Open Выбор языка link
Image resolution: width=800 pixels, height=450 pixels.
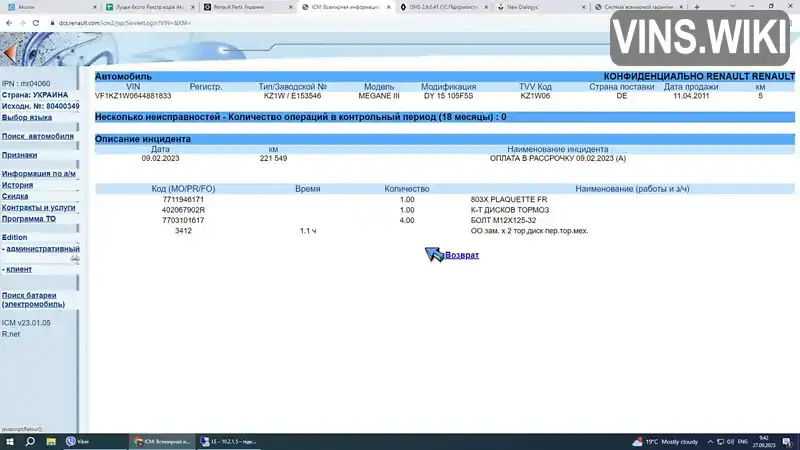click(27, 117)
